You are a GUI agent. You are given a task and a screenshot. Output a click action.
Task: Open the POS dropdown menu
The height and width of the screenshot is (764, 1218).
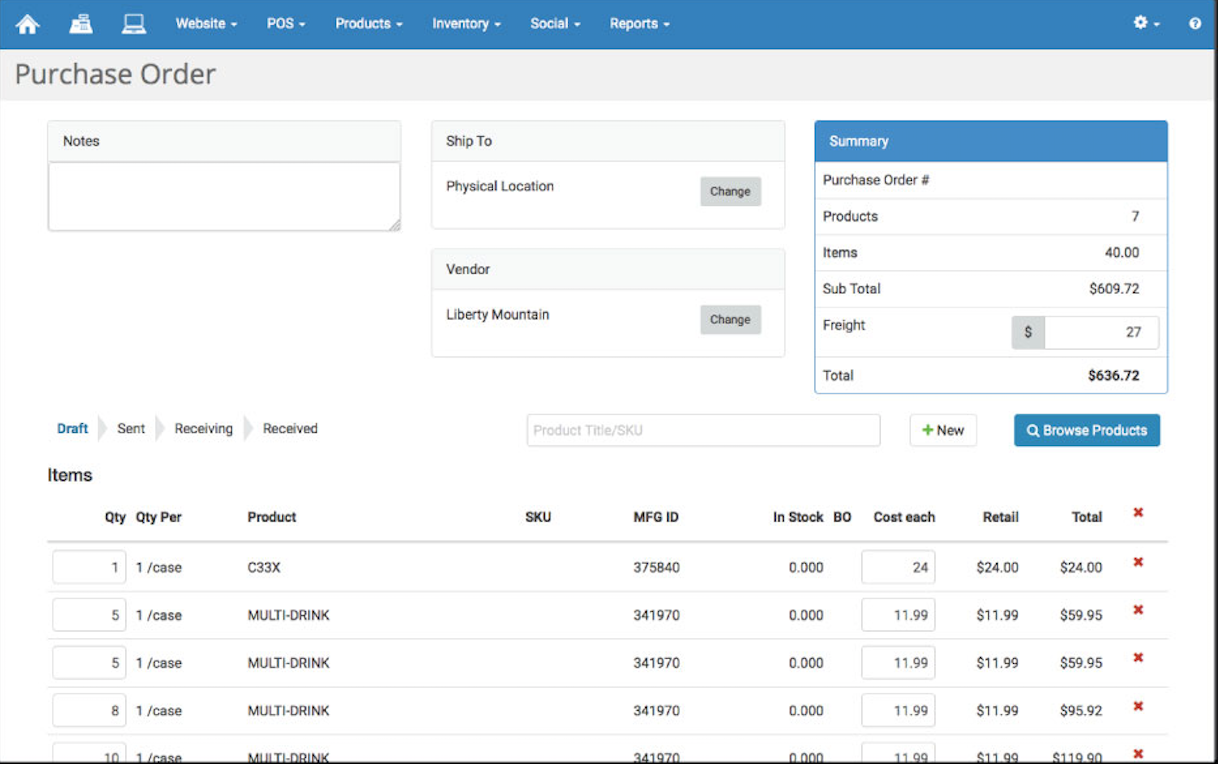click(x=286, y=24)
